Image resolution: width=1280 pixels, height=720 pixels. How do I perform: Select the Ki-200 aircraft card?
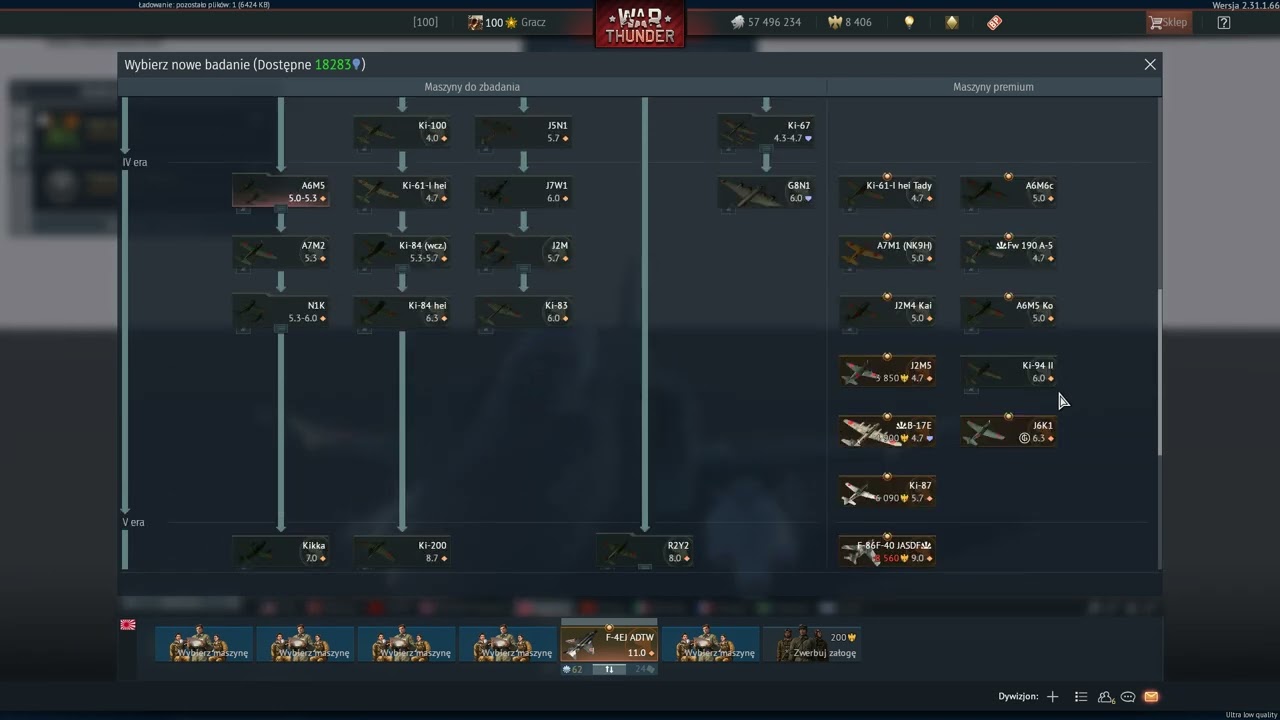401,552
